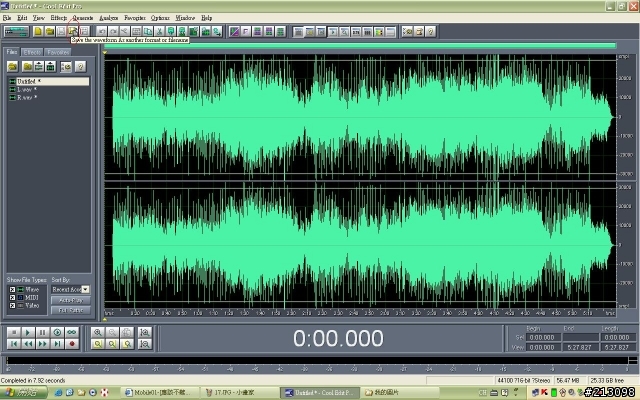Viewport: 640px width, 400px height.
Task: Open the Favorites menu
Action: [x=135, y=18]
